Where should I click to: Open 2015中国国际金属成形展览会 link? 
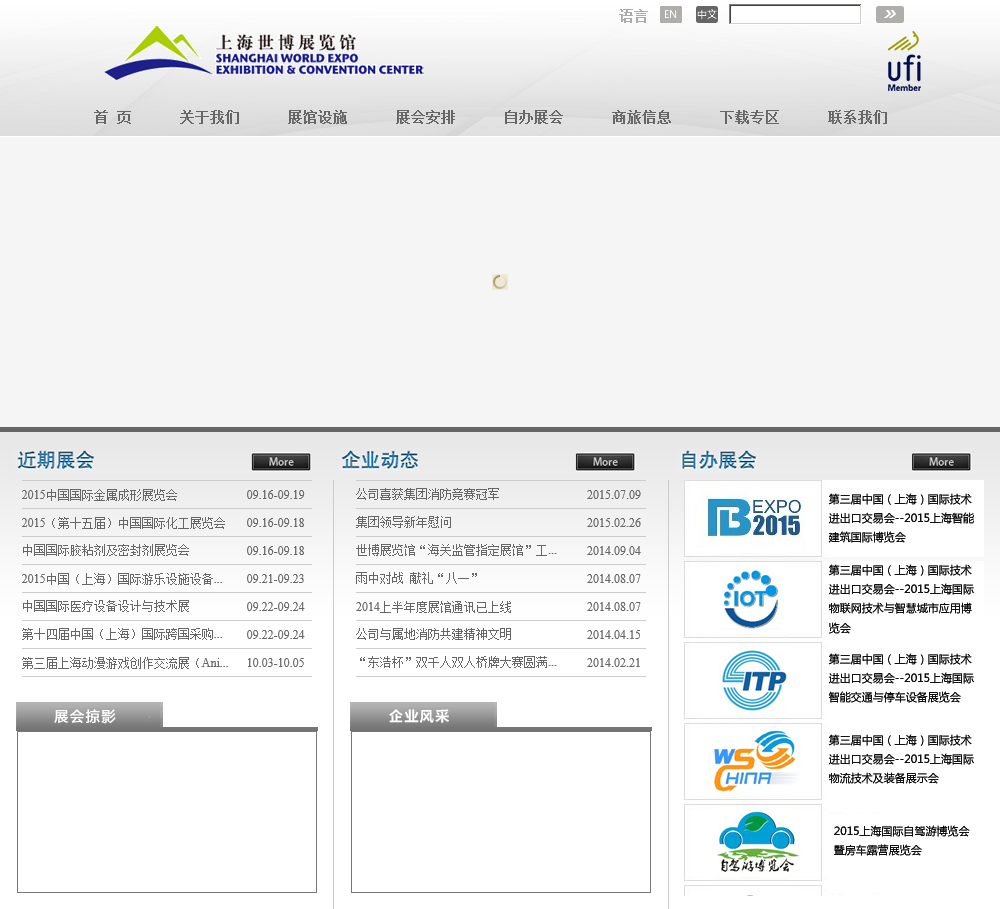click(99, 495)
